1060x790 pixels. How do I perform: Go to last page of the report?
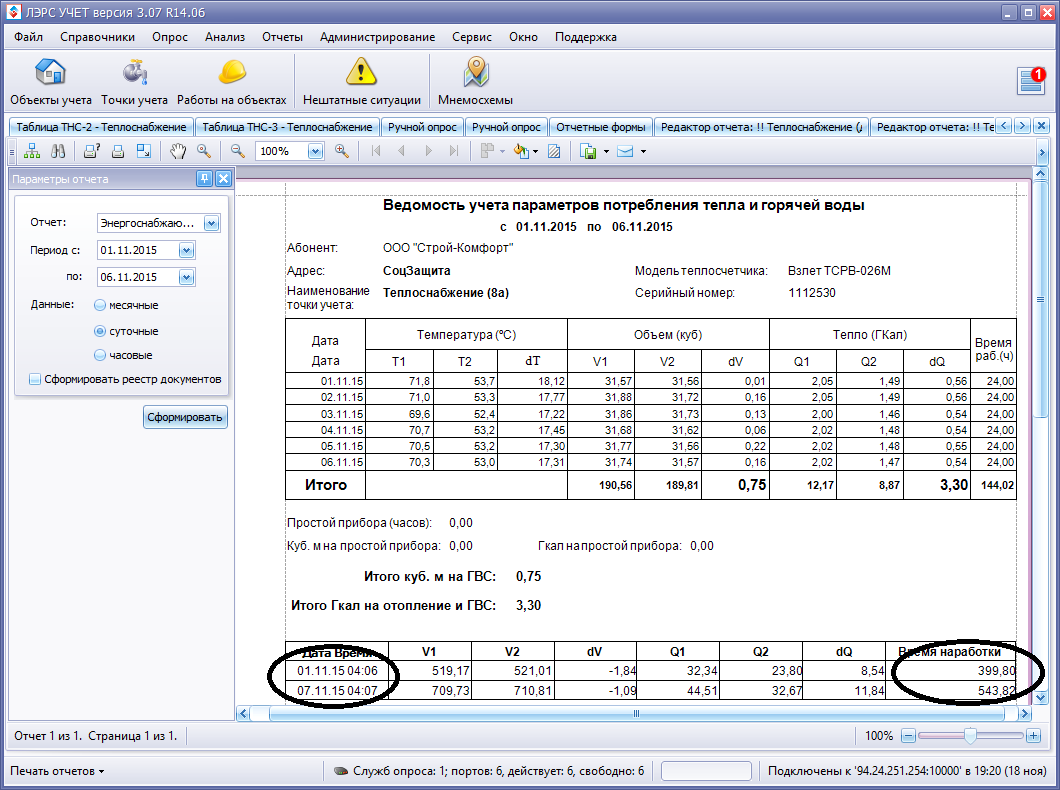point(454,151)
